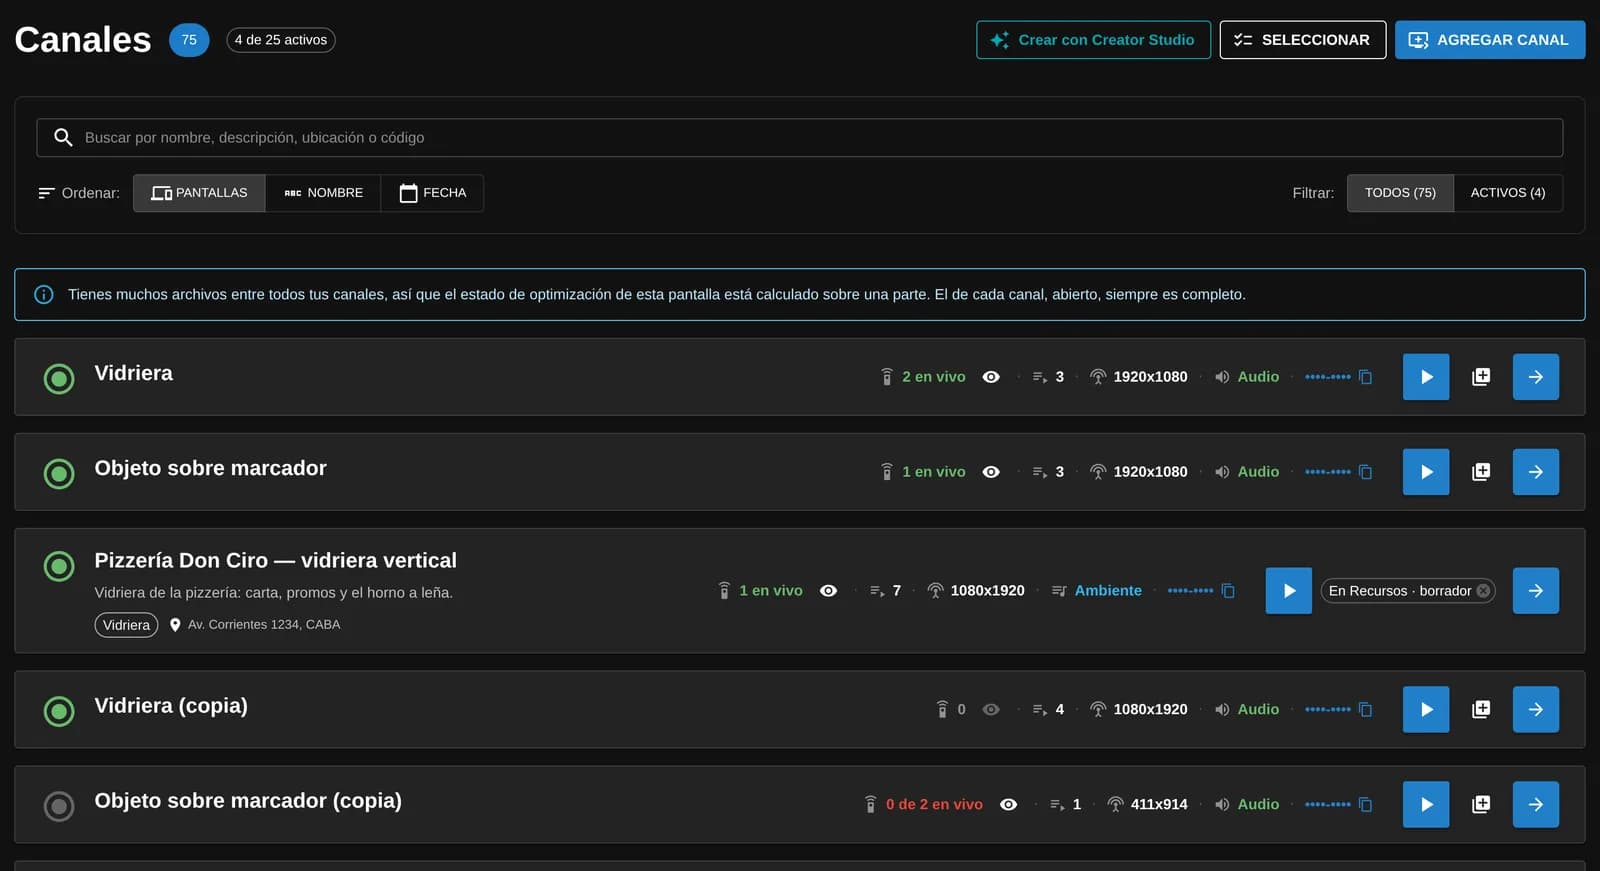Click the Seleccionar button
Image resolution: width=1600 pixels, height=871 pixels.
pyautogui.click(x=1302, y=40)
